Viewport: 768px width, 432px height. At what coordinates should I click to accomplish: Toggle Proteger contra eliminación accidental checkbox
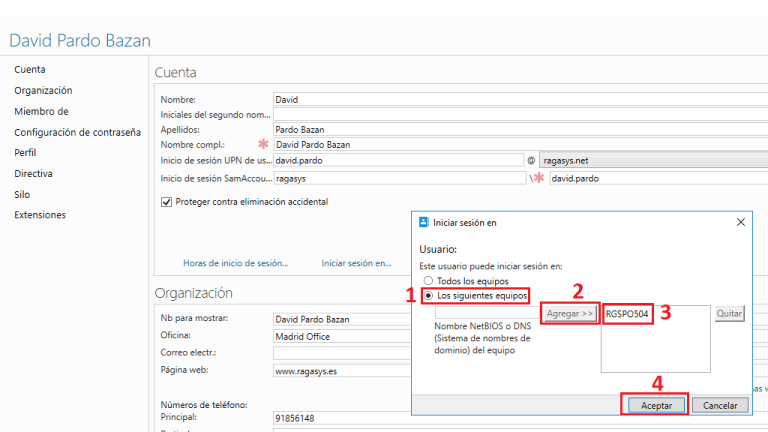pyautogui.click(x=166, y=201)
